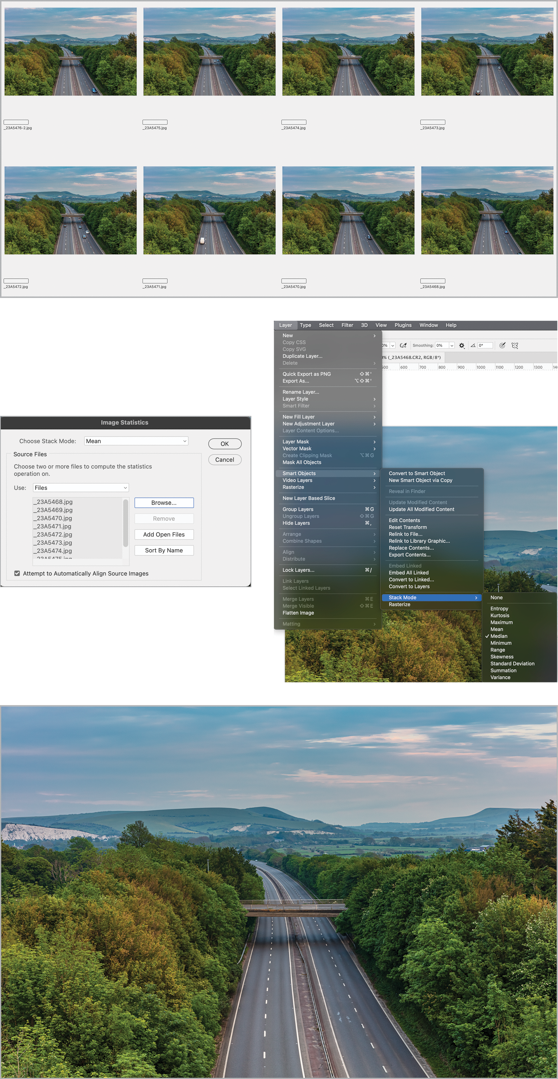
Task: Expand the Layer Style submenu
Action: [328, 399]
